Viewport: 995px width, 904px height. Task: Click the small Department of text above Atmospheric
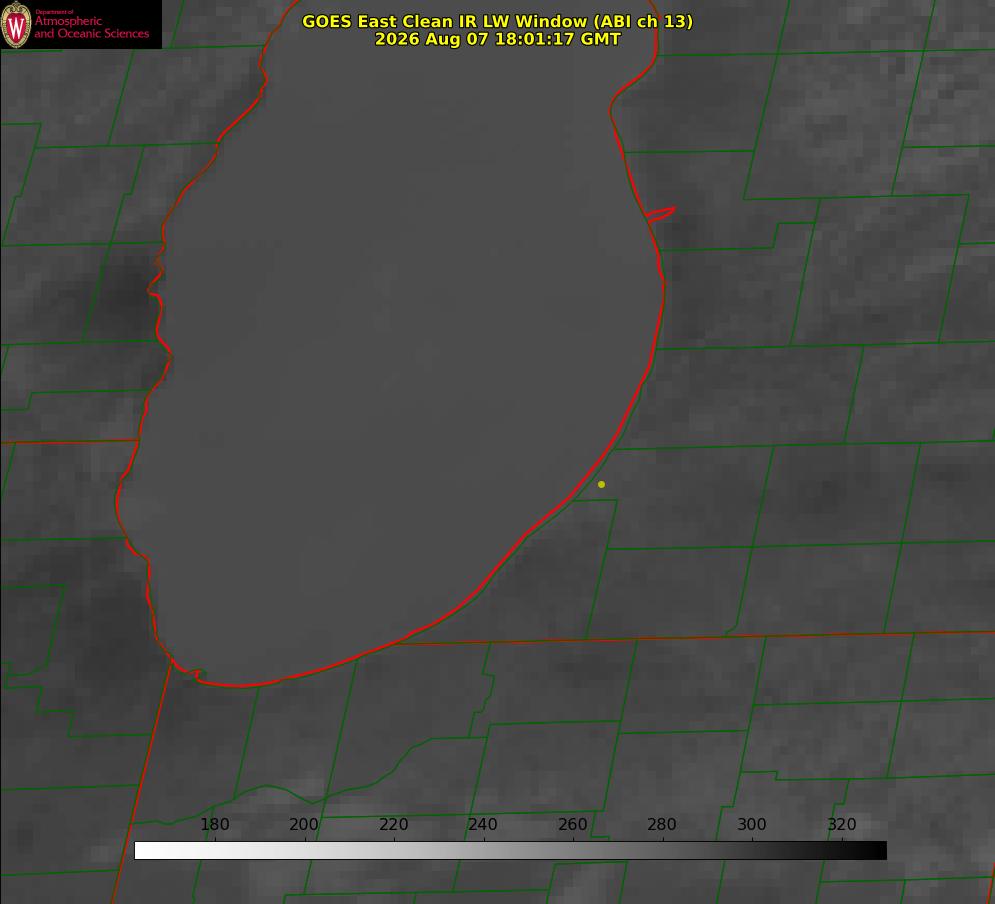54,12
